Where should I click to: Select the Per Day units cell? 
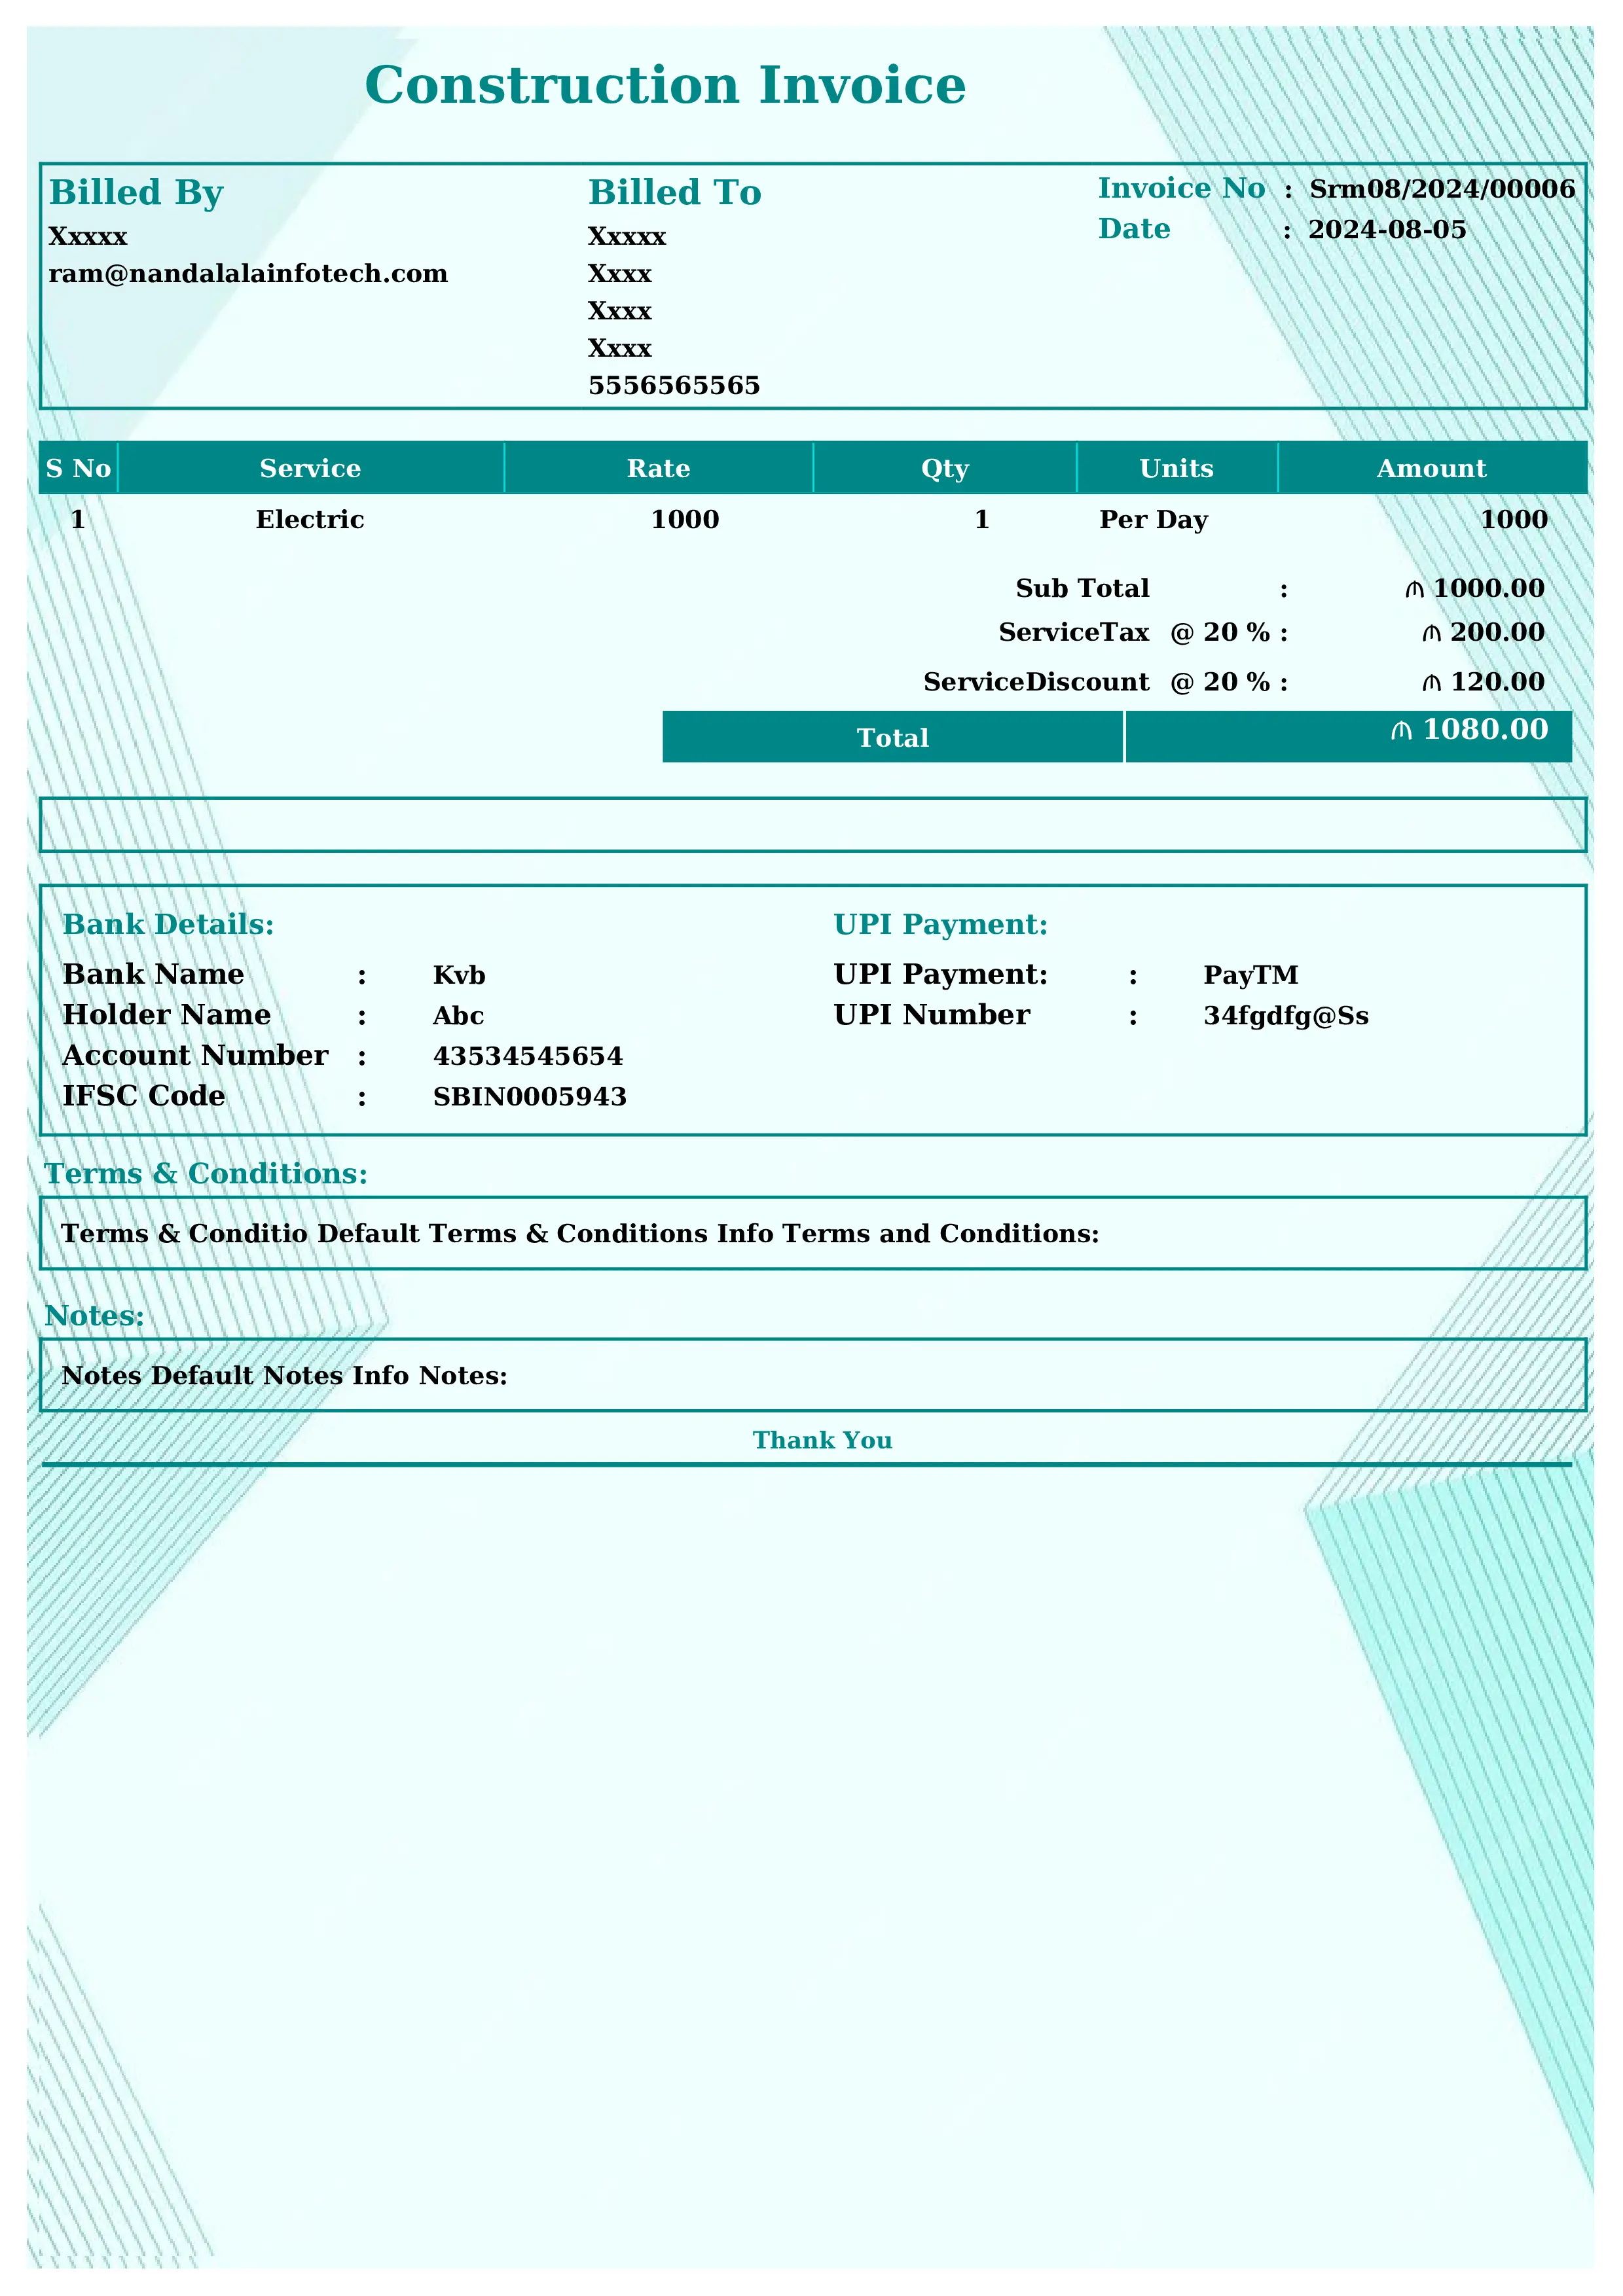pyautogui.click(x=1154, y=521)
